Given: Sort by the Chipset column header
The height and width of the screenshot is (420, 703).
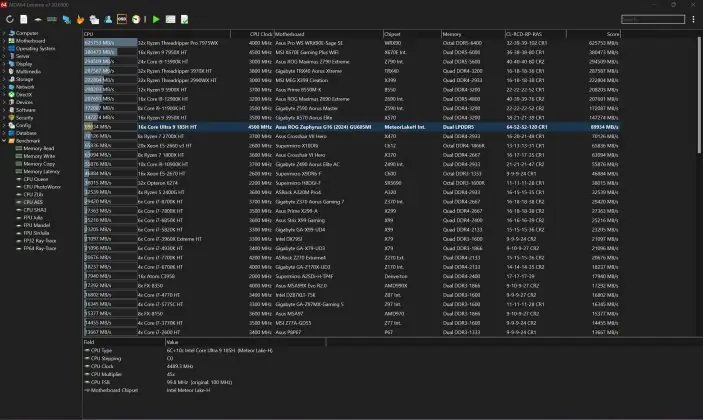Looking at the screenshot, I should (412, 34).
